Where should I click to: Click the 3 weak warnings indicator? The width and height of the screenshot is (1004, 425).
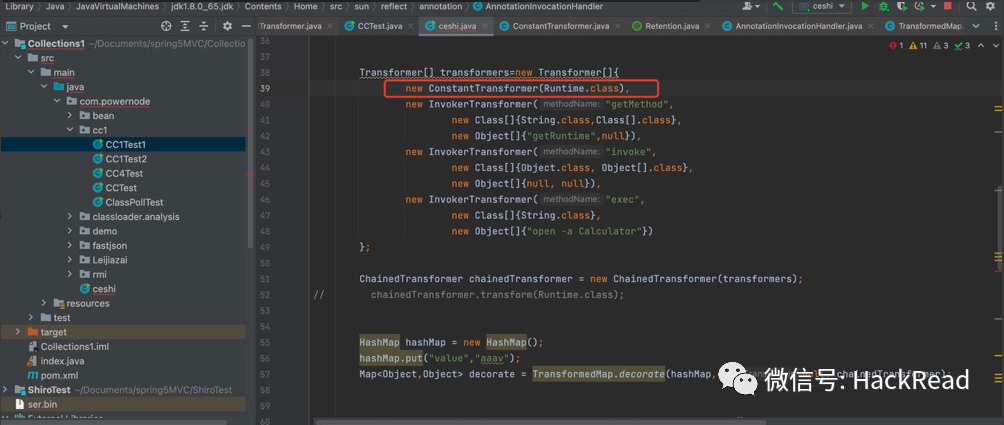tap(940, 45)
